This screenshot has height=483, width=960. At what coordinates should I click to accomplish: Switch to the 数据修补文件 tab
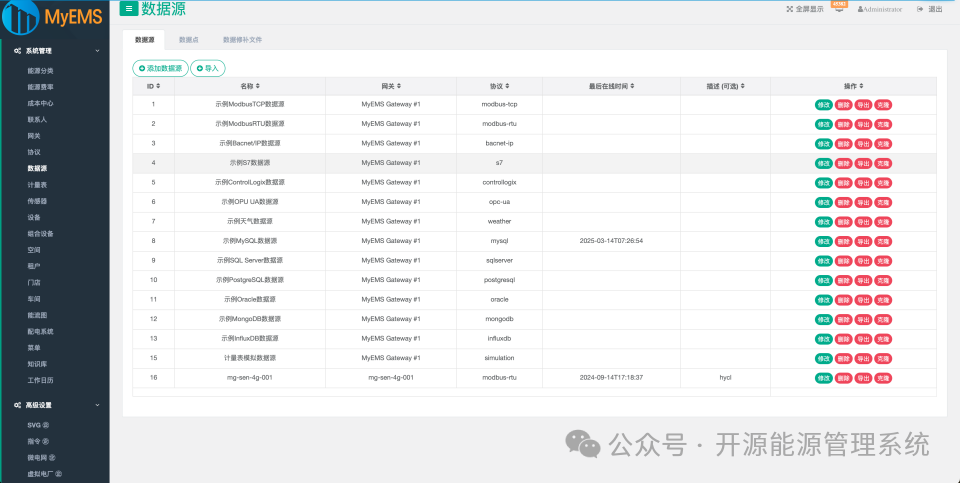point(242,40)
